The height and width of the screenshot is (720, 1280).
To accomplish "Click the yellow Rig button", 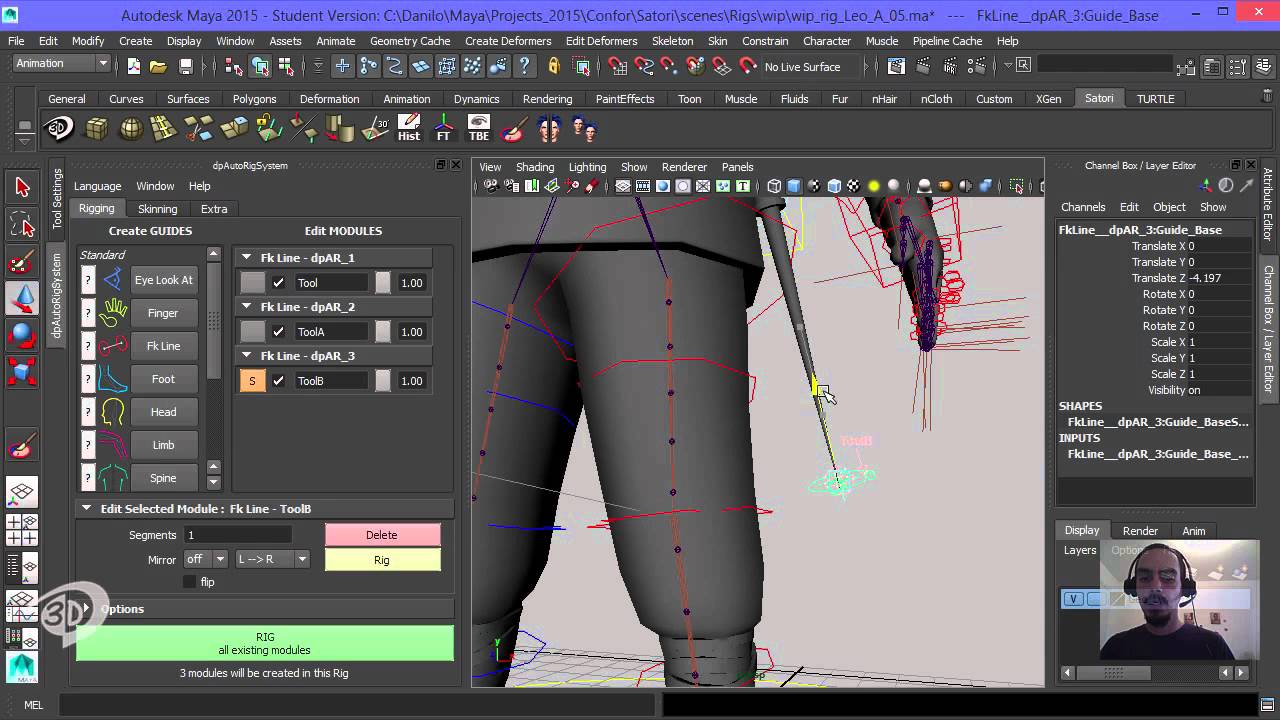I will 382,560.
